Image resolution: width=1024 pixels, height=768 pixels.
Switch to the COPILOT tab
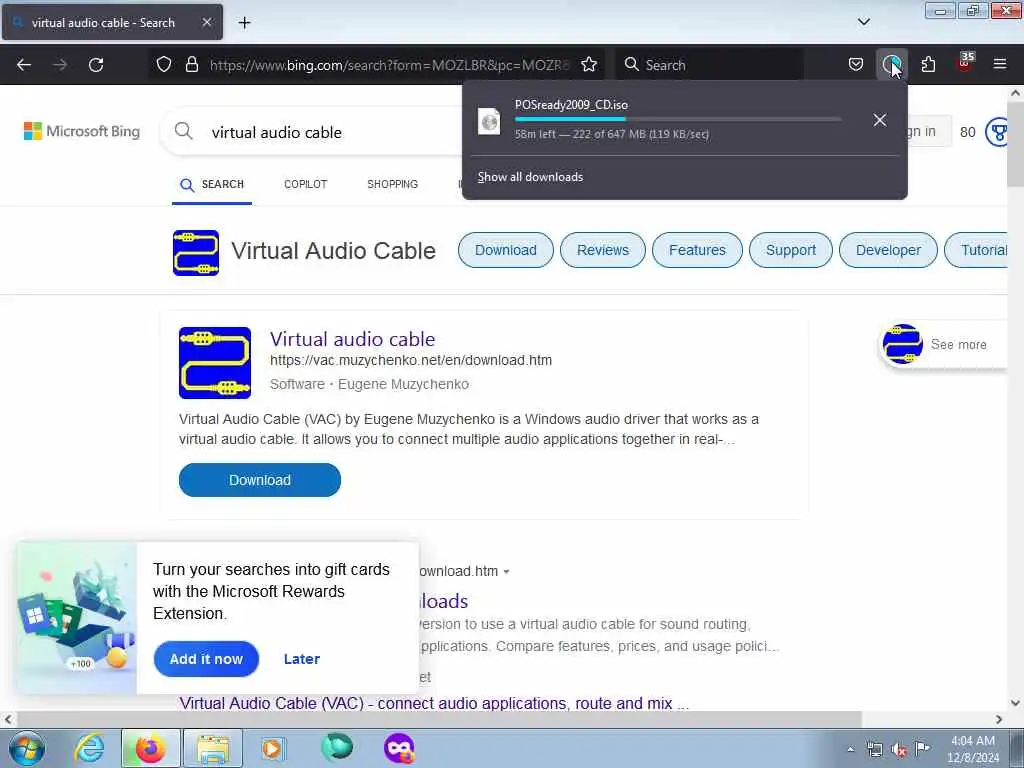306,184
